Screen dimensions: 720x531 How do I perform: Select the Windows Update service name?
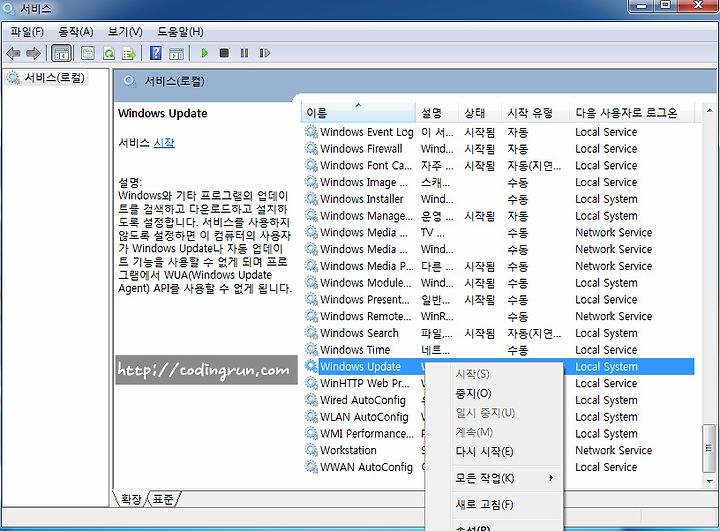(x=360, y=366)
